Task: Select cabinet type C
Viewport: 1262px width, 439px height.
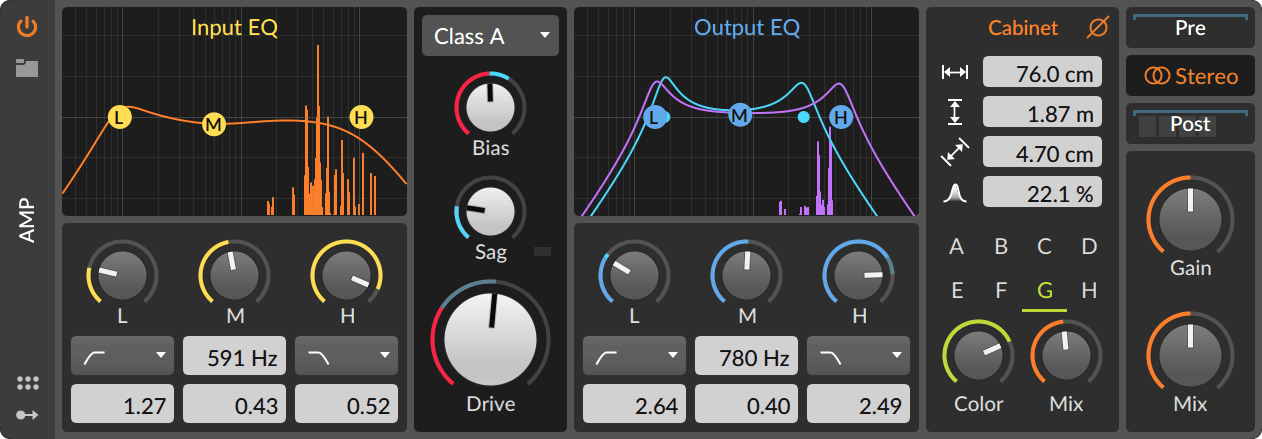Action: 1044,247
